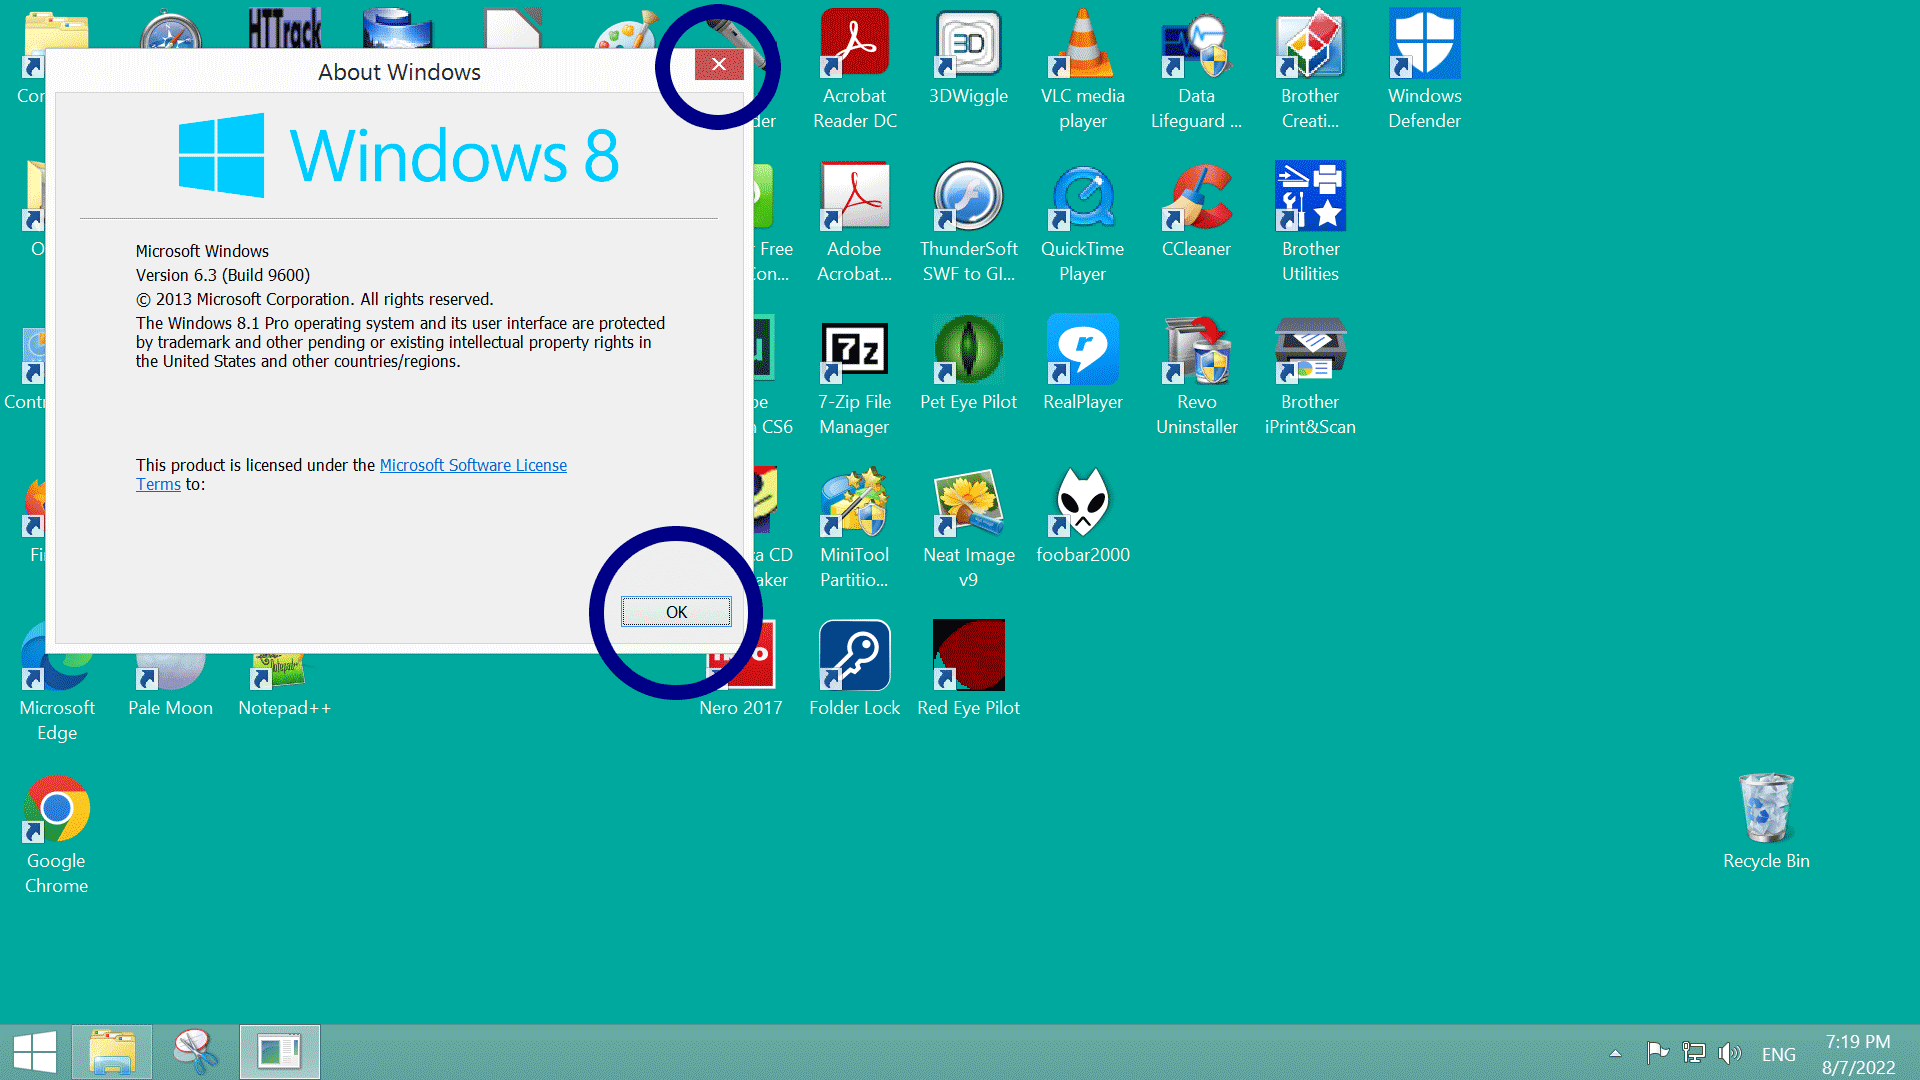Click the Google Chrome desktop icon

57,835
